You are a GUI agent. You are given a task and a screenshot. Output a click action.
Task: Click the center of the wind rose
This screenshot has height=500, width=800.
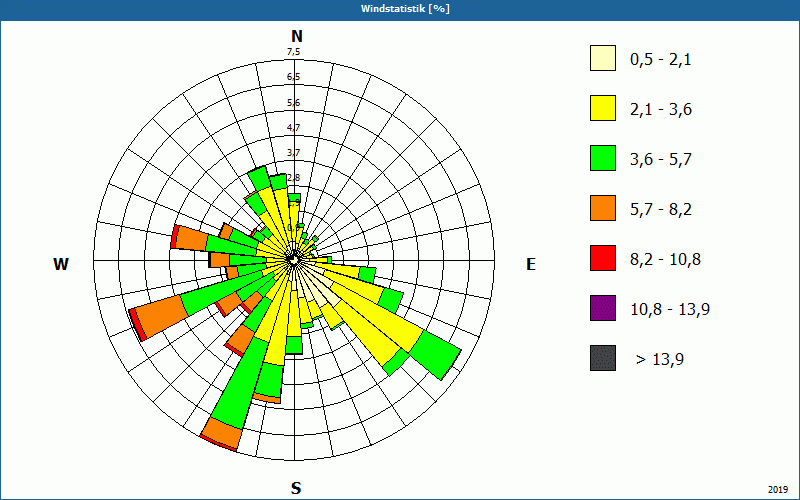(x=294, y=260)
